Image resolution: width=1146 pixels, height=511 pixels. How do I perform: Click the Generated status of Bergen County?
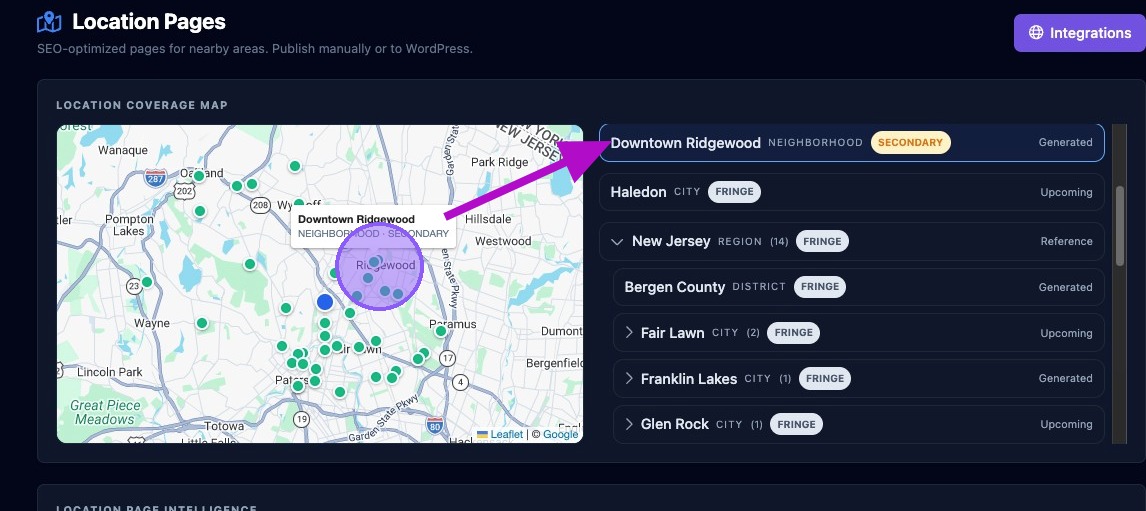pyautogui.click(x=1066, y=287)
